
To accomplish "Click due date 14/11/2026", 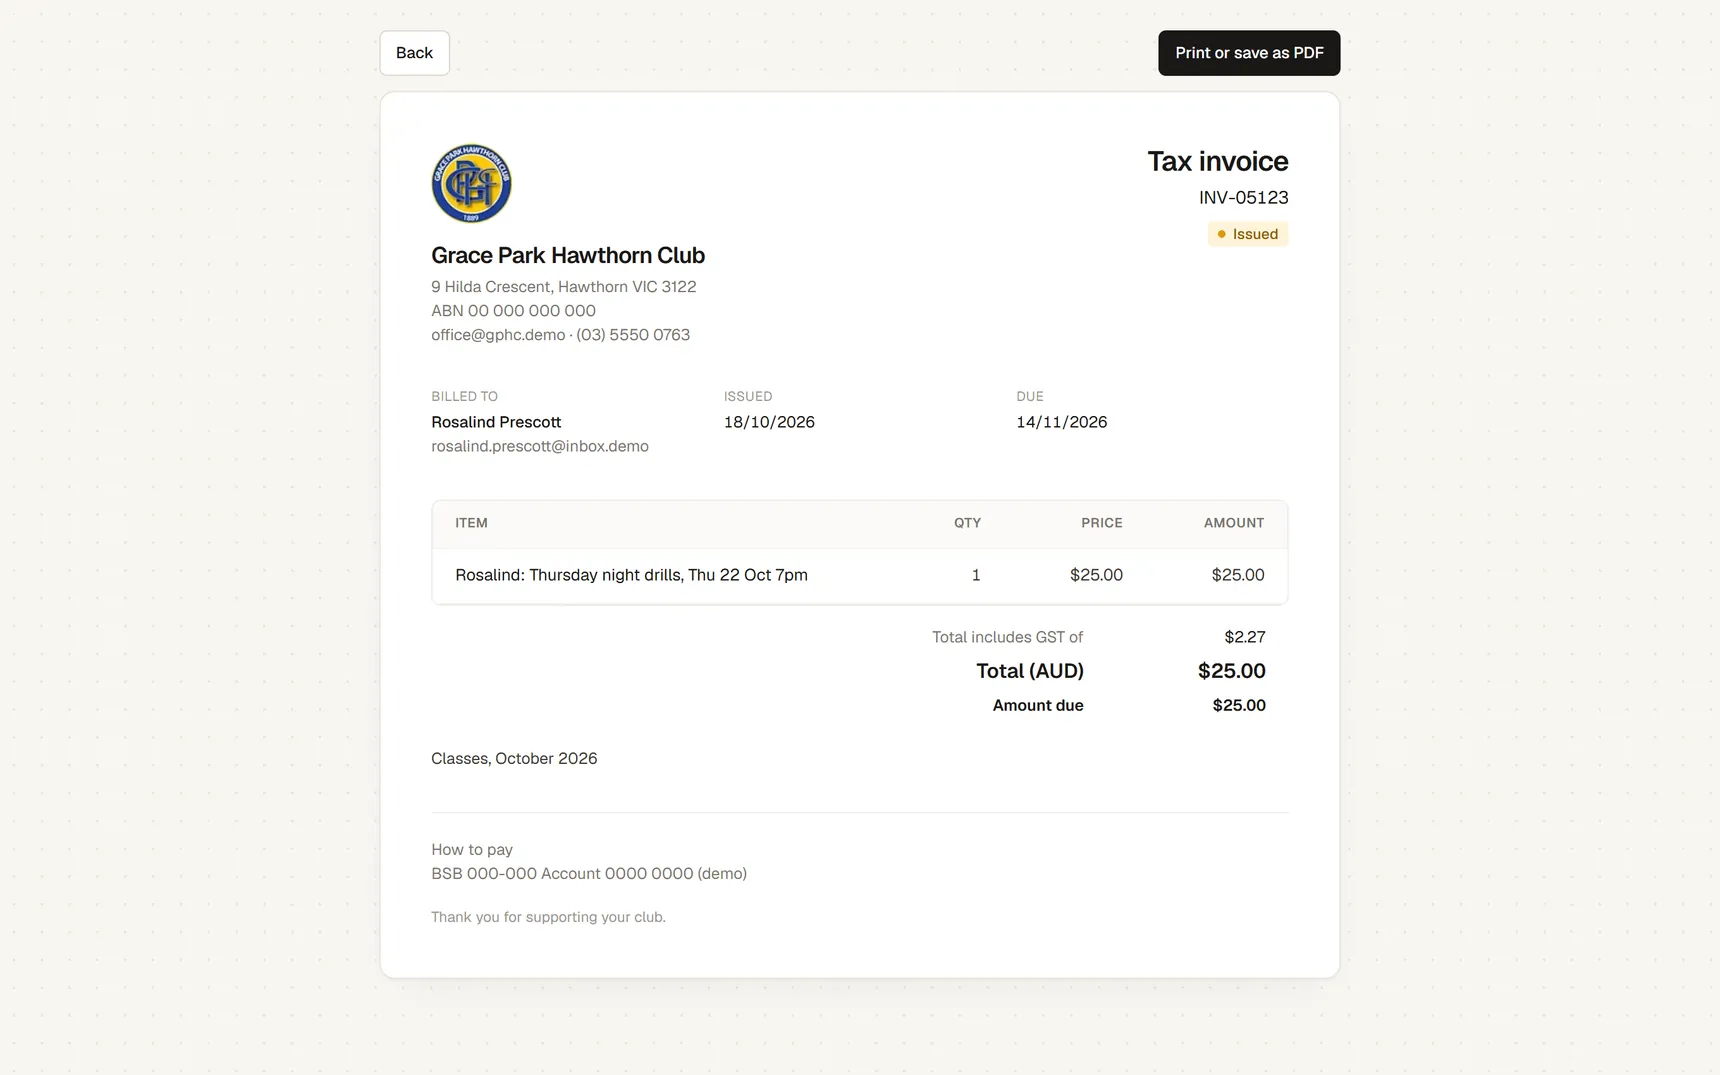I will (1062, 422).
